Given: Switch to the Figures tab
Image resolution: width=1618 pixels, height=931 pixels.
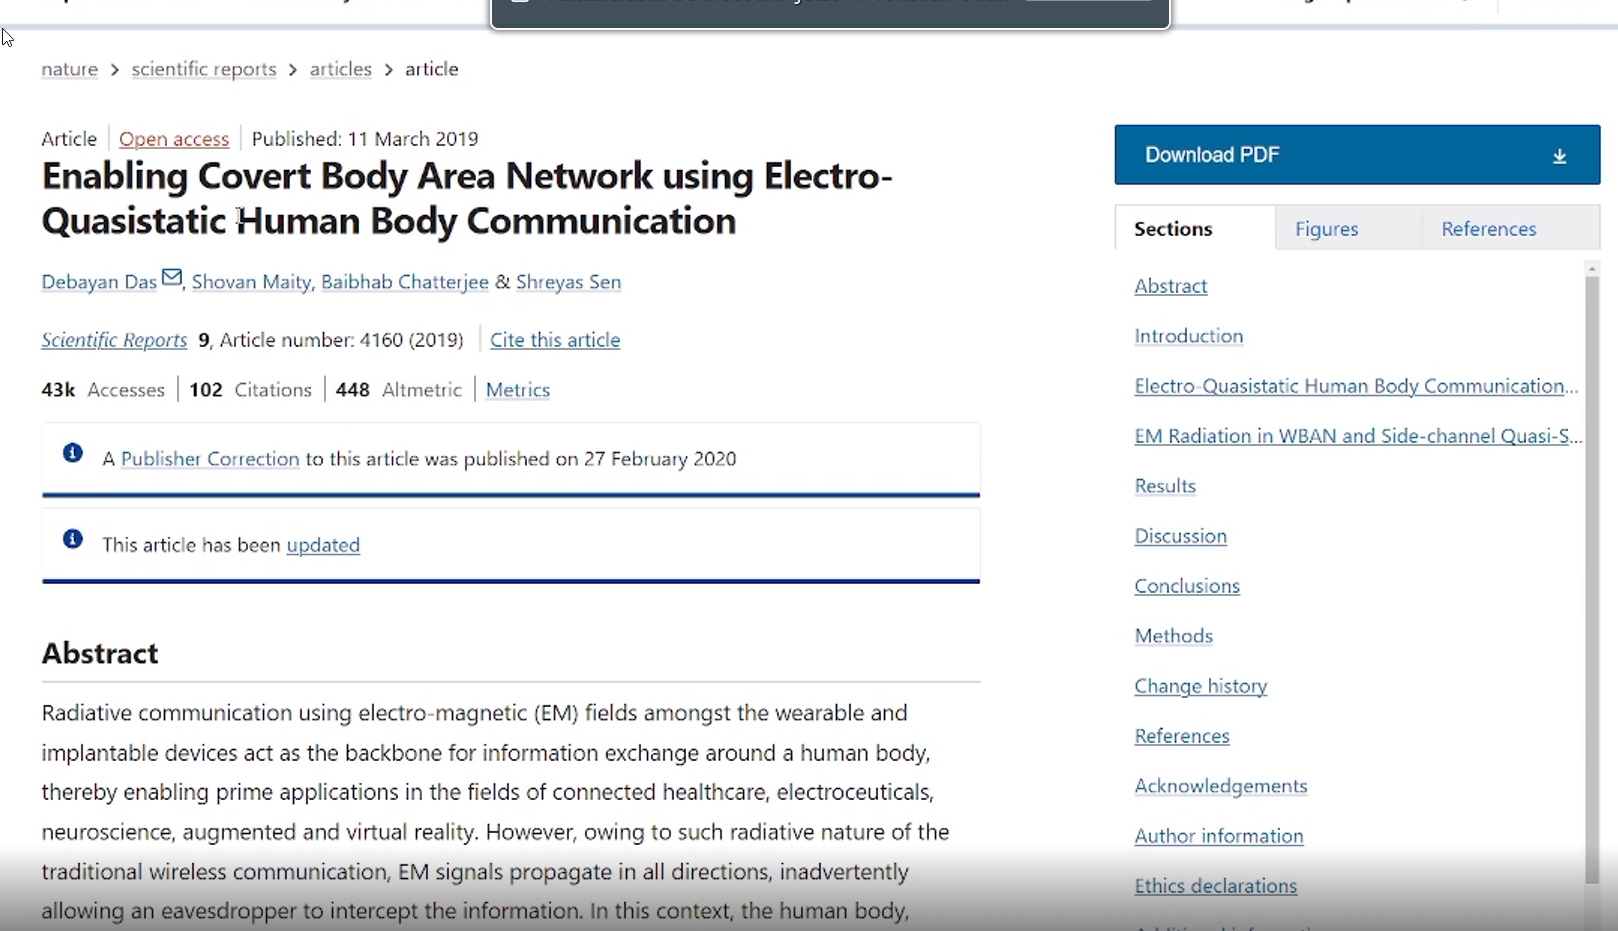Looking at the screenshot, I should [x=1326, y=229].
